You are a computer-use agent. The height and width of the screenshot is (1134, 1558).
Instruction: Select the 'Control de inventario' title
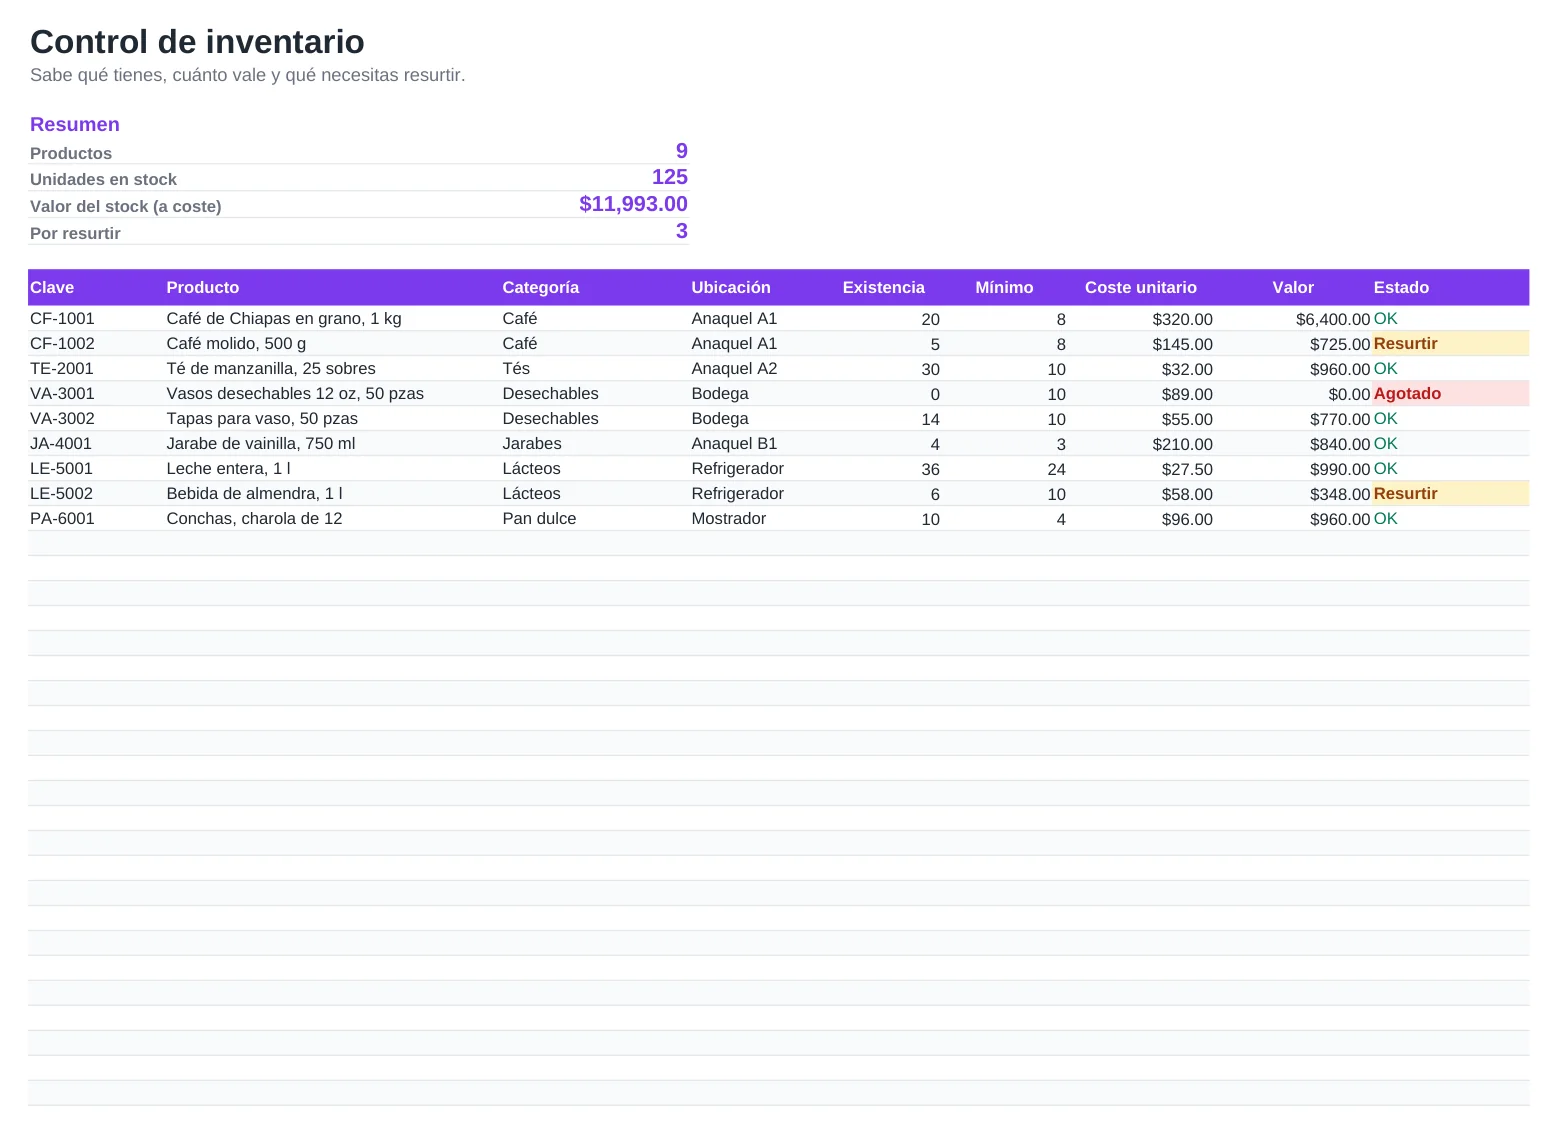[197, 42]
